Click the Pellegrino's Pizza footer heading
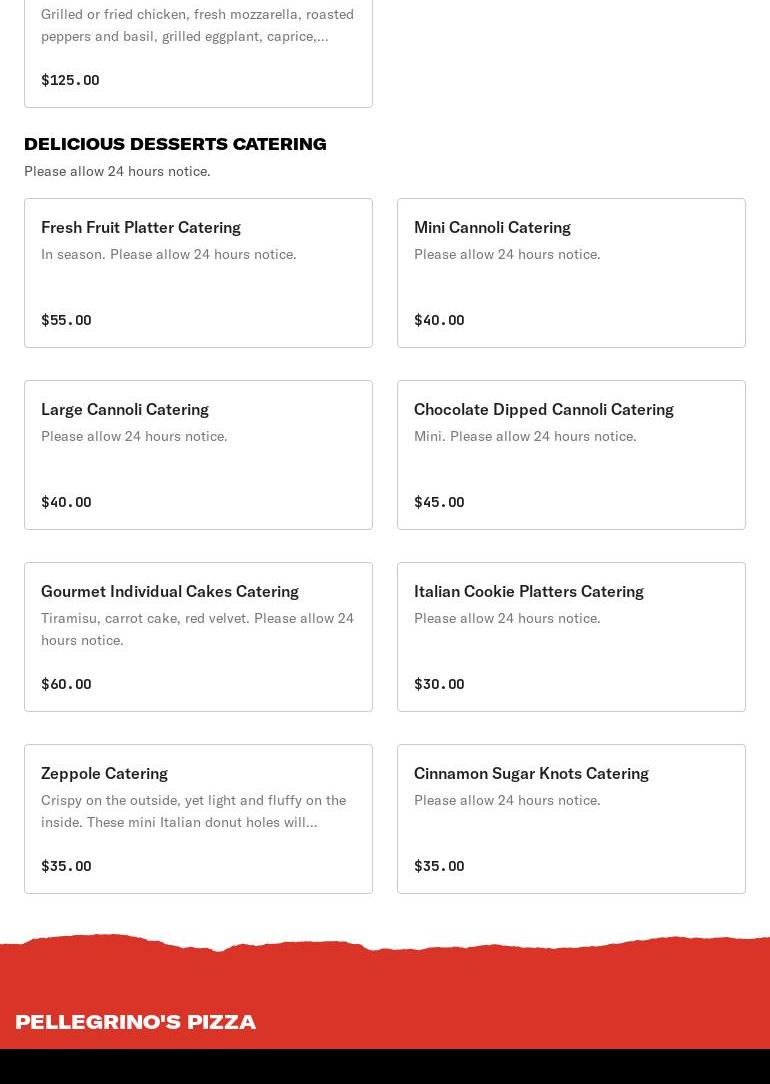 [136, 1021]
